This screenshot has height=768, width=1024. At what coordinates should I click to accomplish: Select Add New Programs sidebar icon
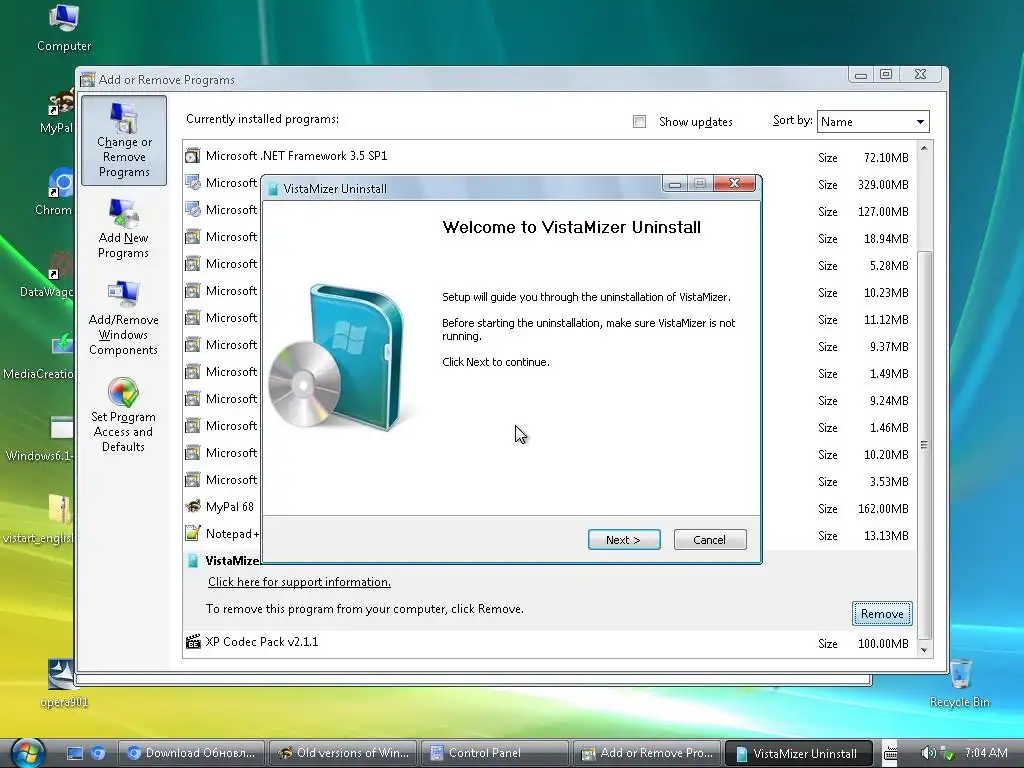point(123,229)
